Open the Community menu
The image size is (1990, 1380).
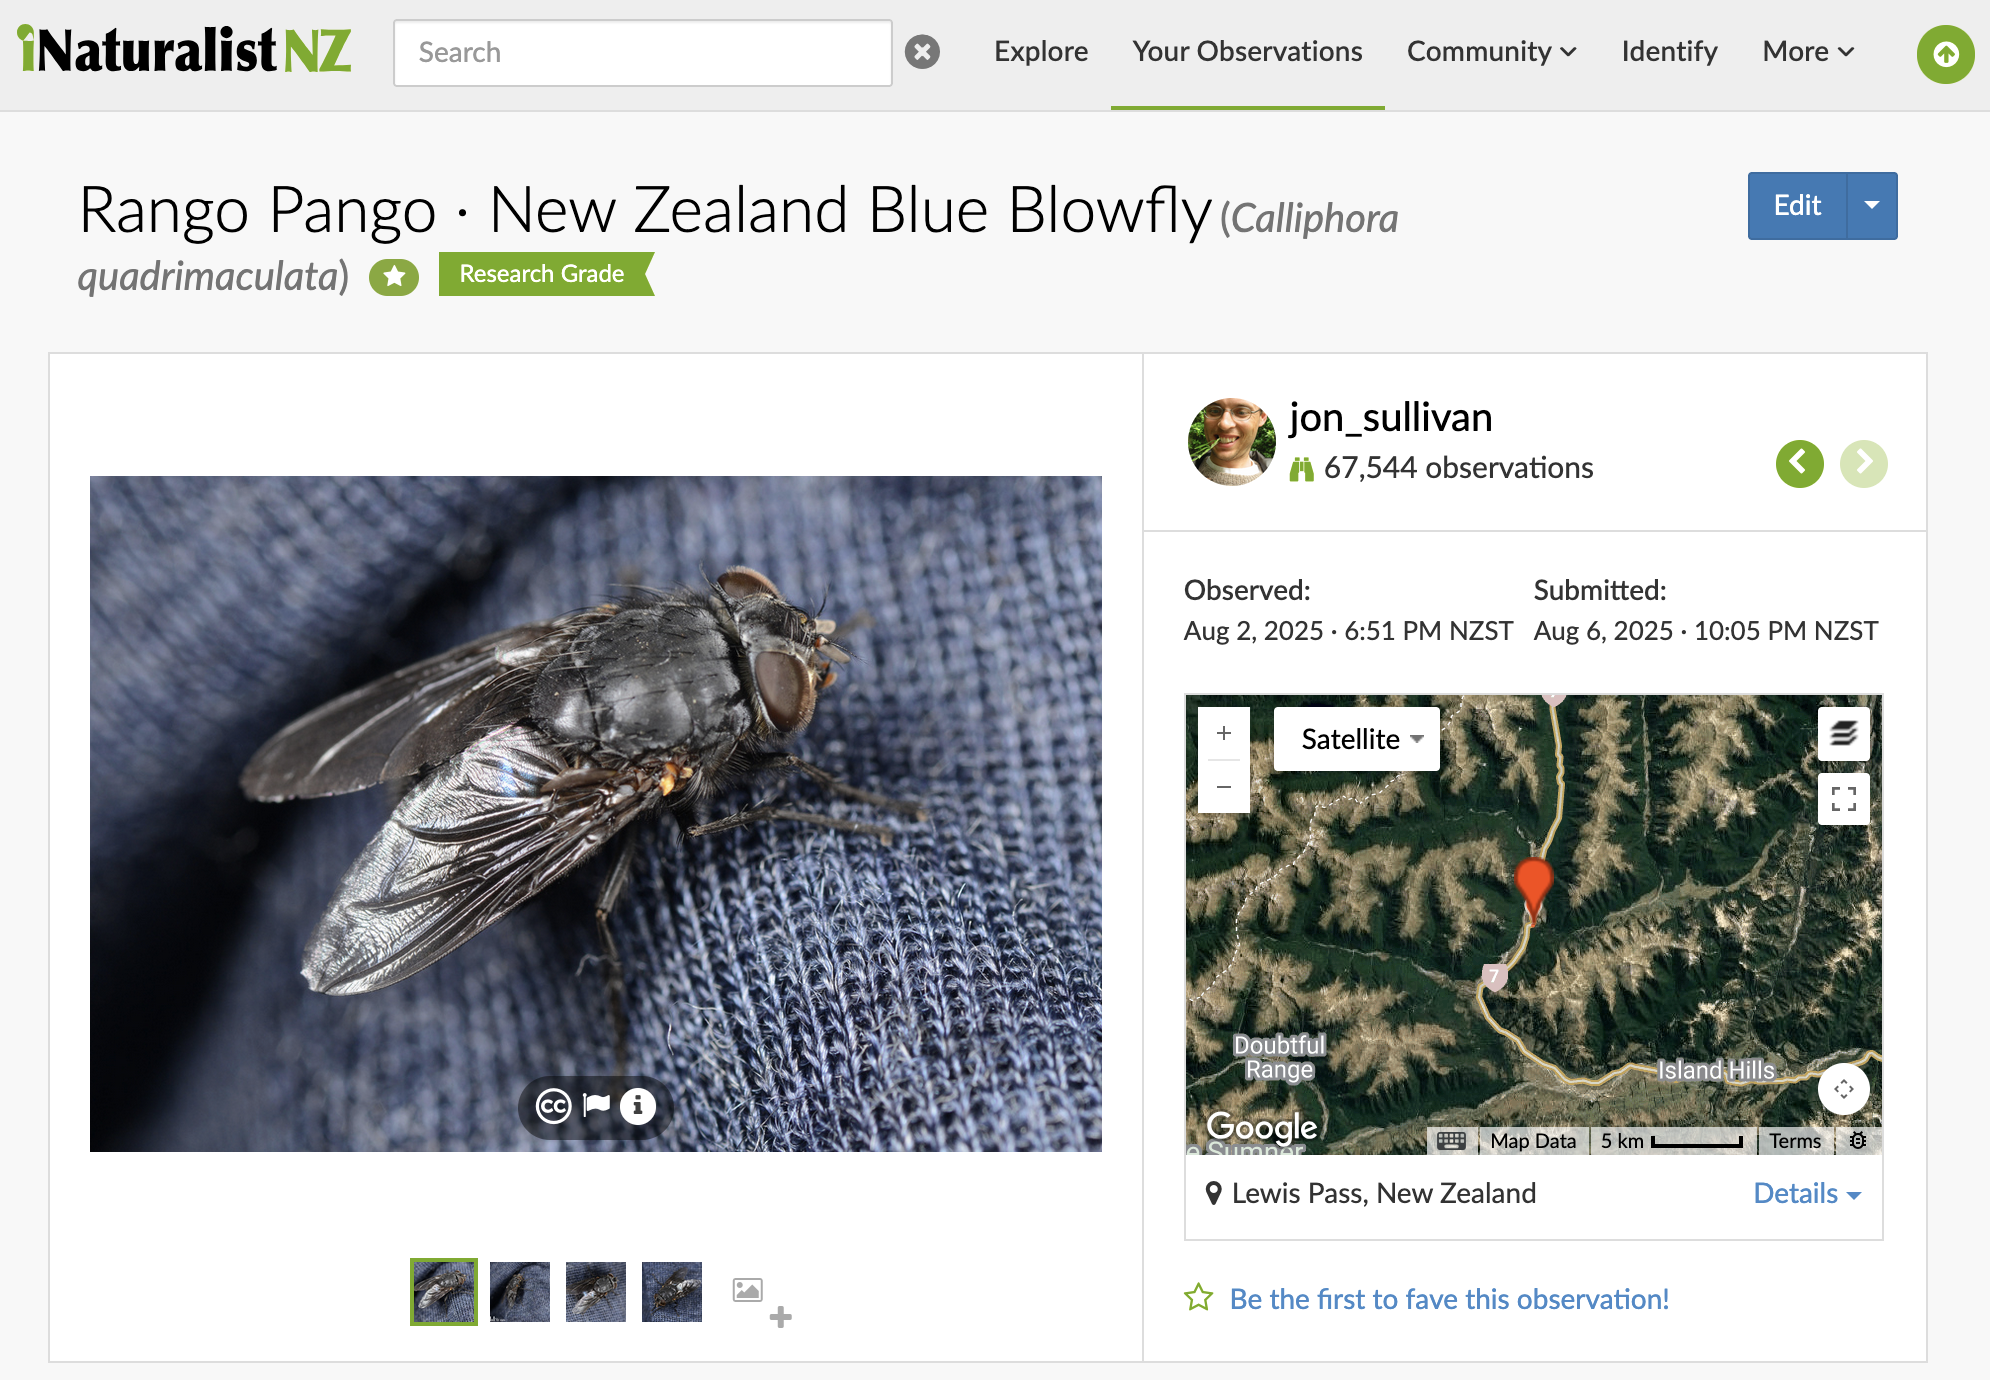(x=1491, y=52)
